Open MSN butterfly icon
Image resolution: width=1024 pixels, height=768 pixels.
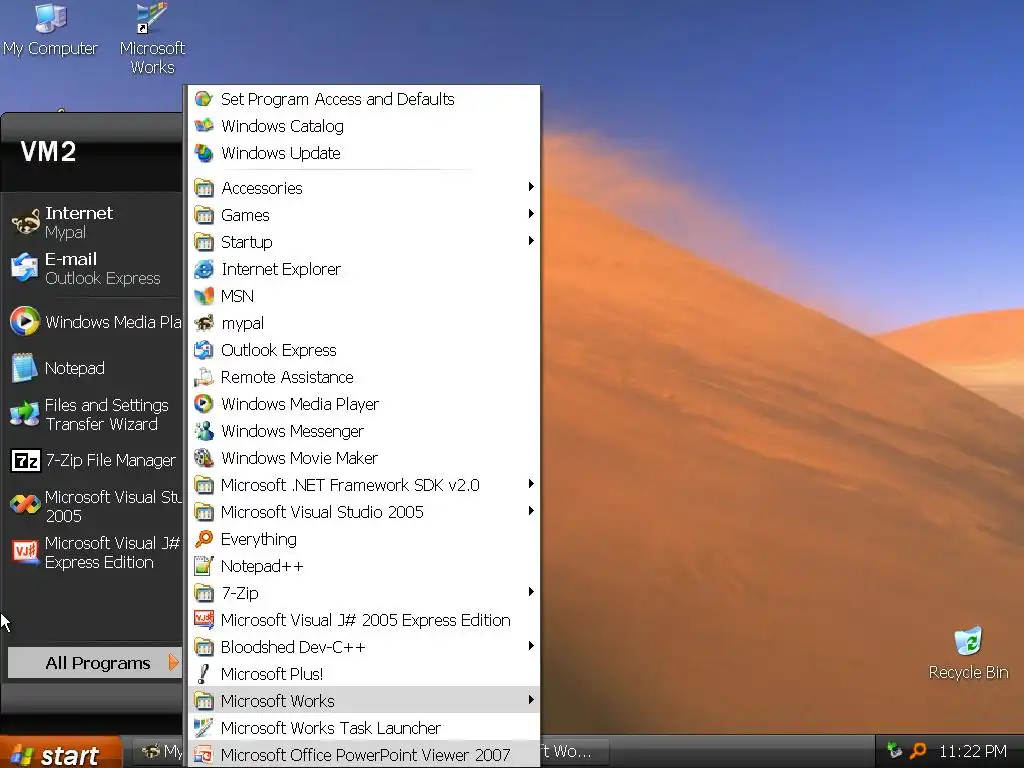(204, 296)
